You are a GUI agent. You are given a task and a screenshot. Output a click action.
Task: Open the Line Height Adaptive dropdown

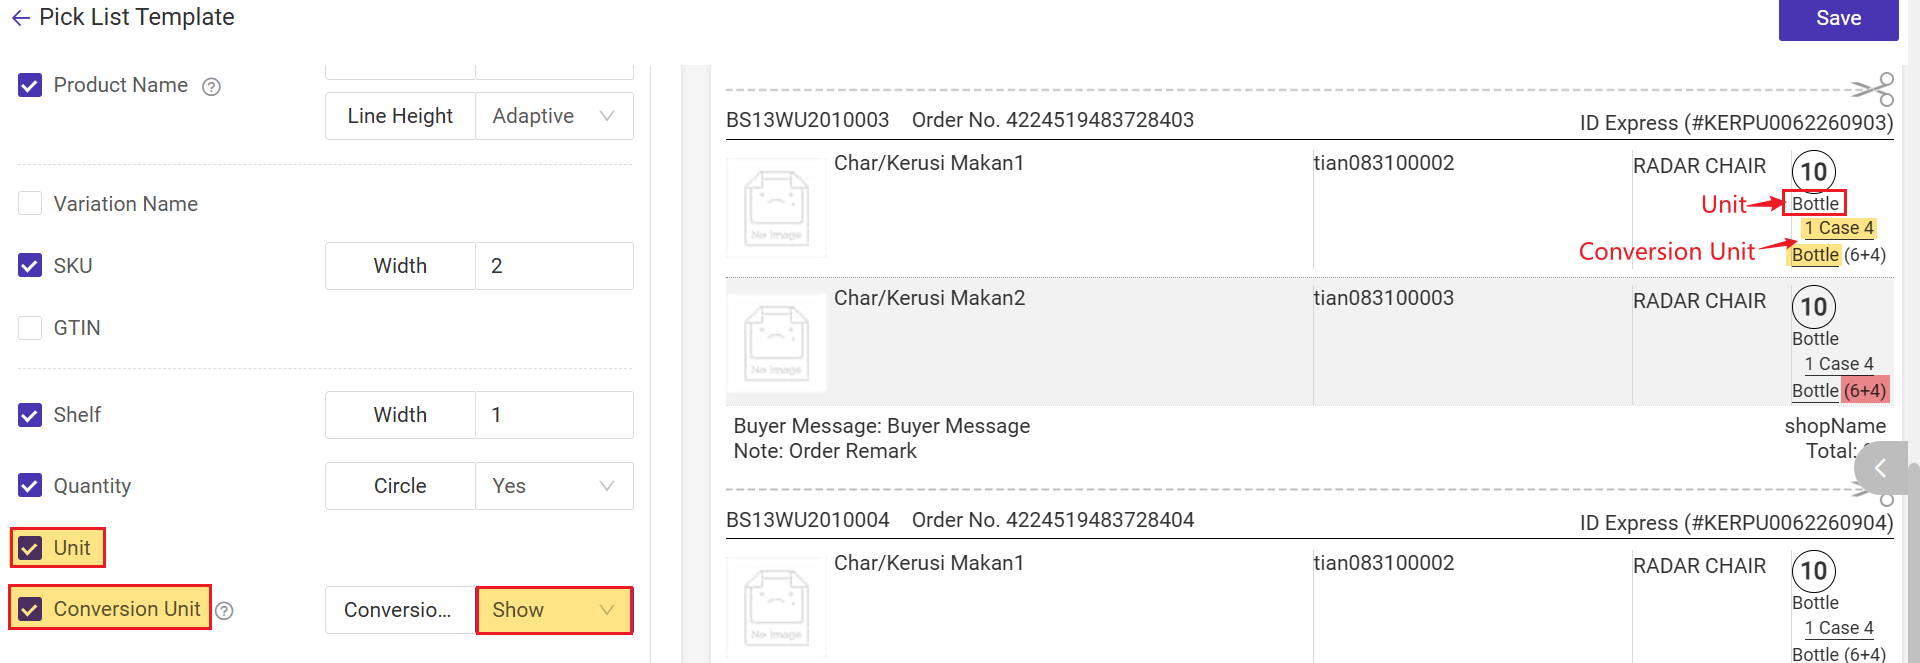pyautogui.click(x=554, y=116)
